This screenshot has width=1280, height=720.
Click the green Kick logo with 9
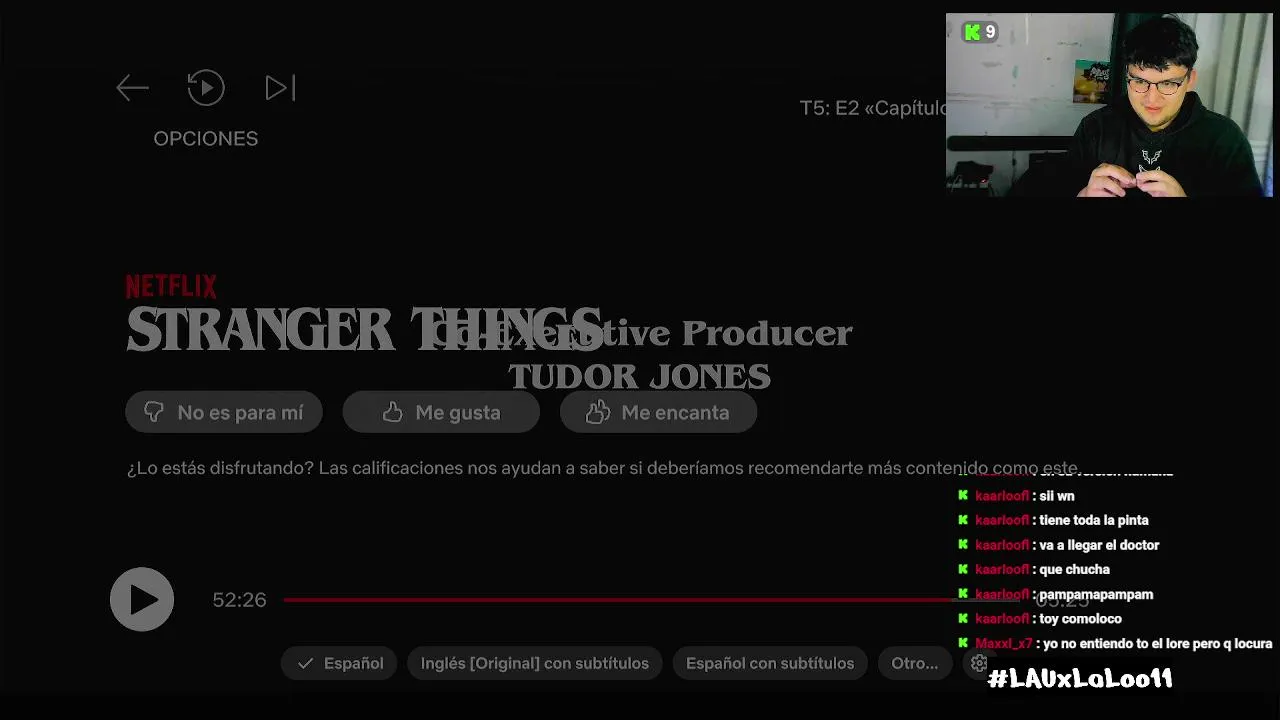(979, 32)
